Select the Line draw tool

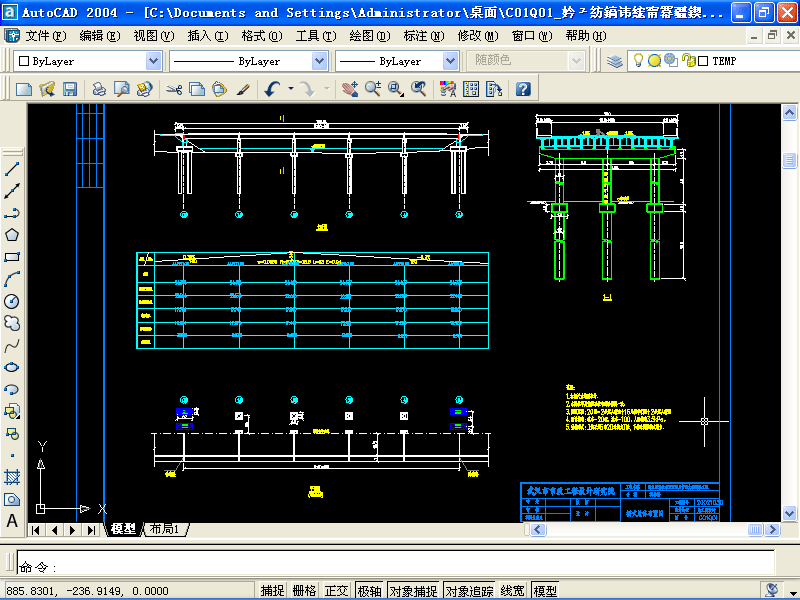pyautogui.click(x=12, y=169)
